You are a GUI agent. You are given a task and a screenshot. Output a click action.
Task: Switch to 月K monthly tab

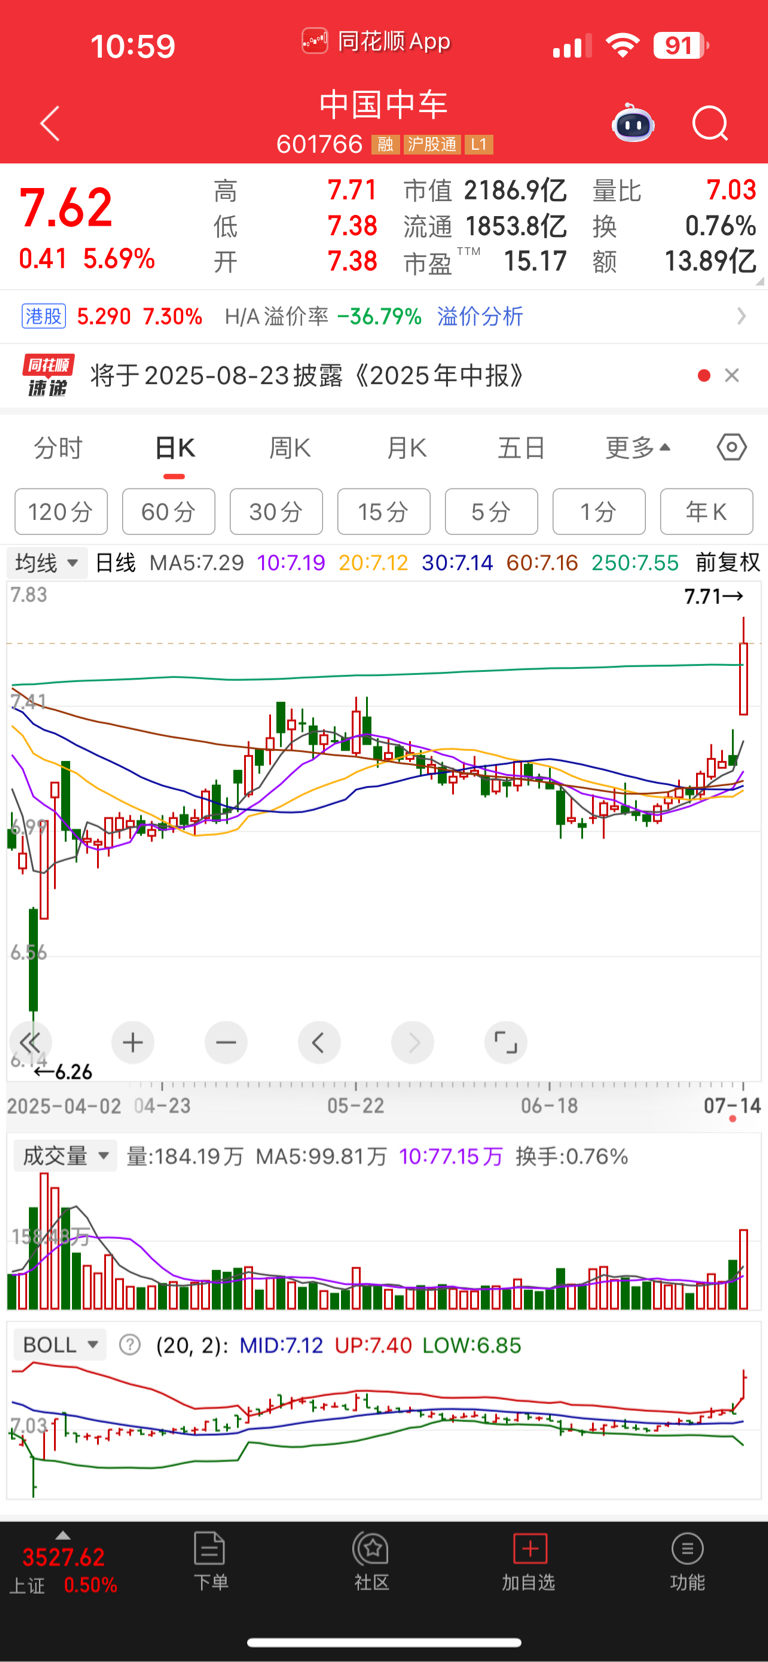pos(407,448)
